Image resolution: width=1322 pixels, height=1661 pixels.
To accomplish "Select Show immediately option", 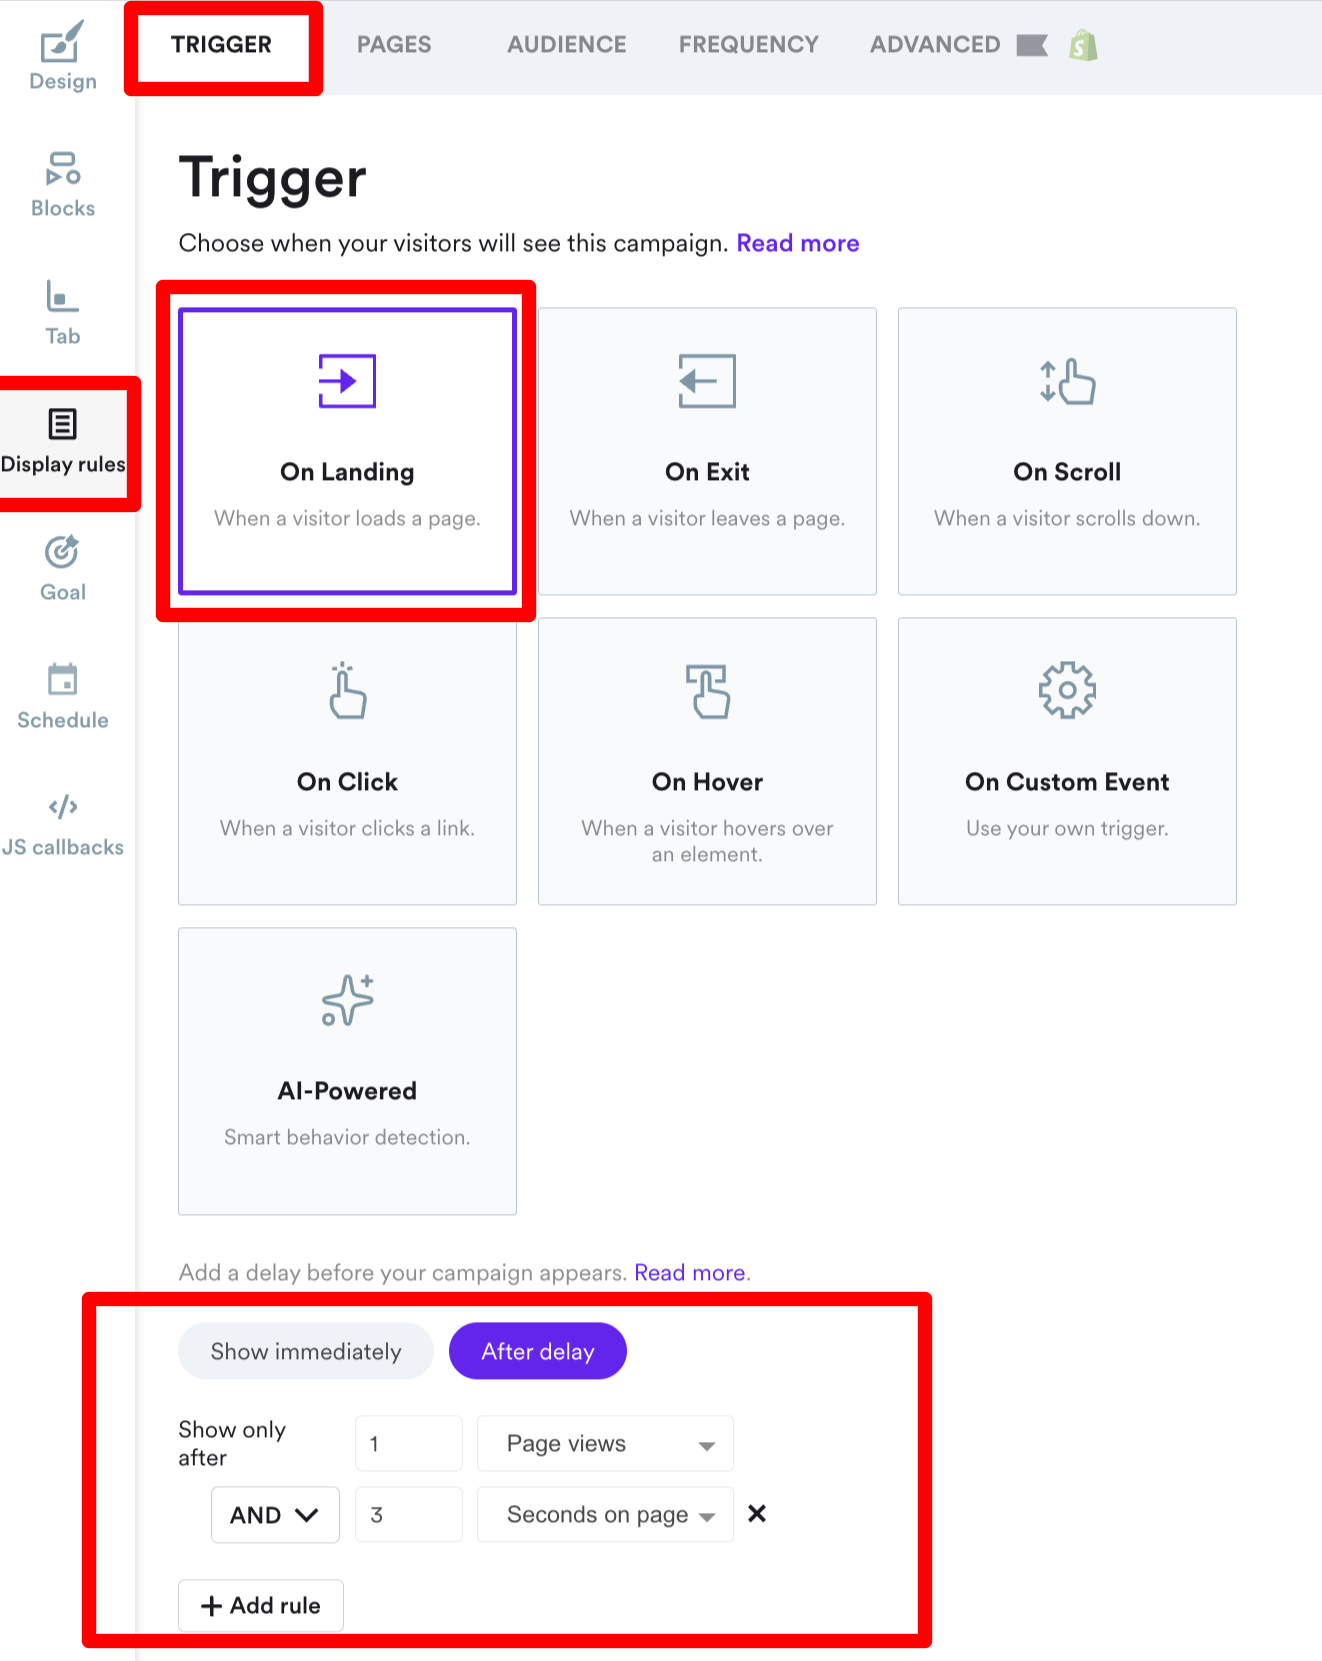I will [x=305, y=1351].
